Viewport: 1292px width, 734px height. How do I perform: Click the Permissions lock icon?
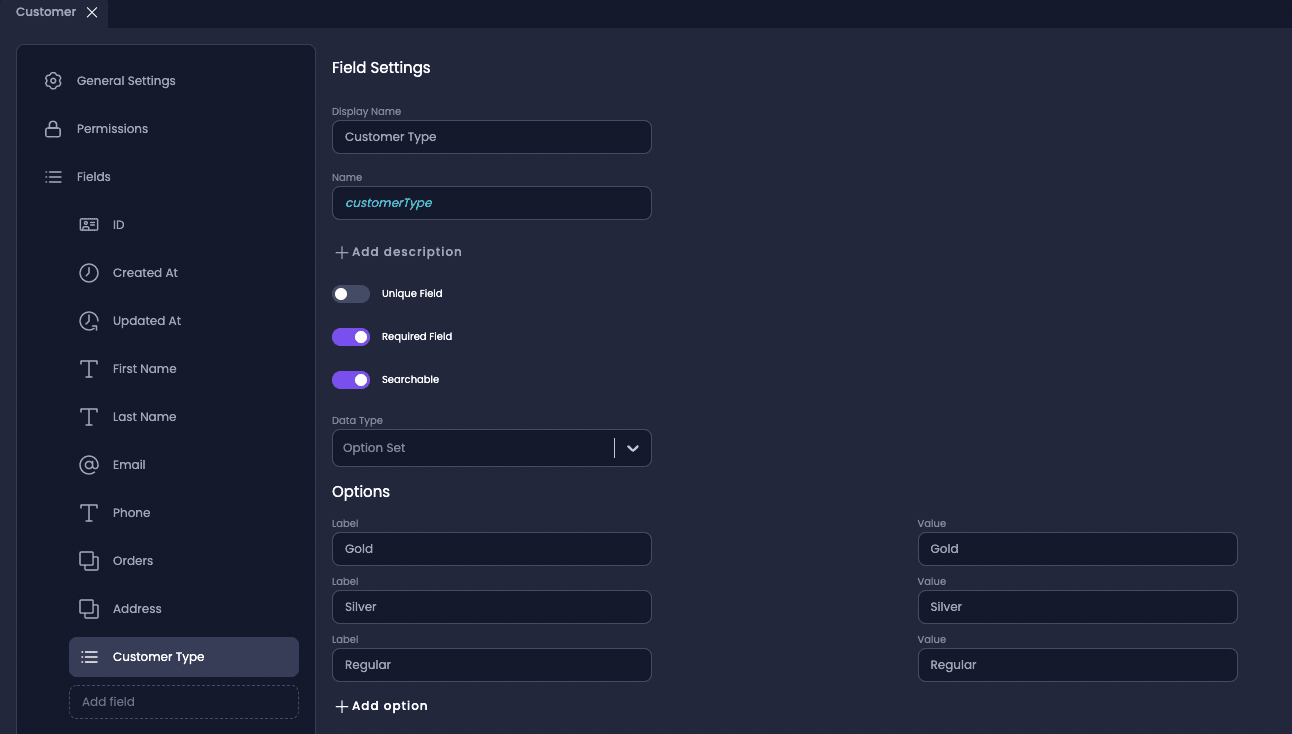point(54,129)
